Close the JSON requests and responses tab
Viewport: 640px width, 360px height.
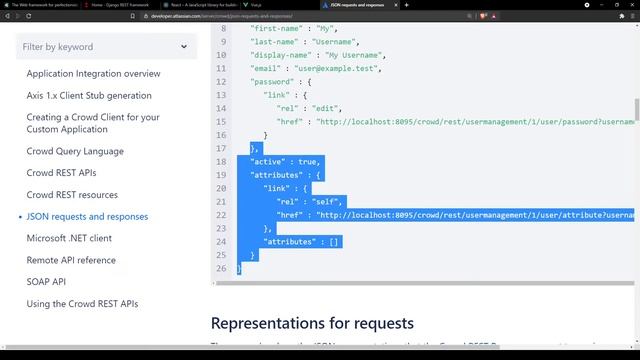(x=396, y=5)
